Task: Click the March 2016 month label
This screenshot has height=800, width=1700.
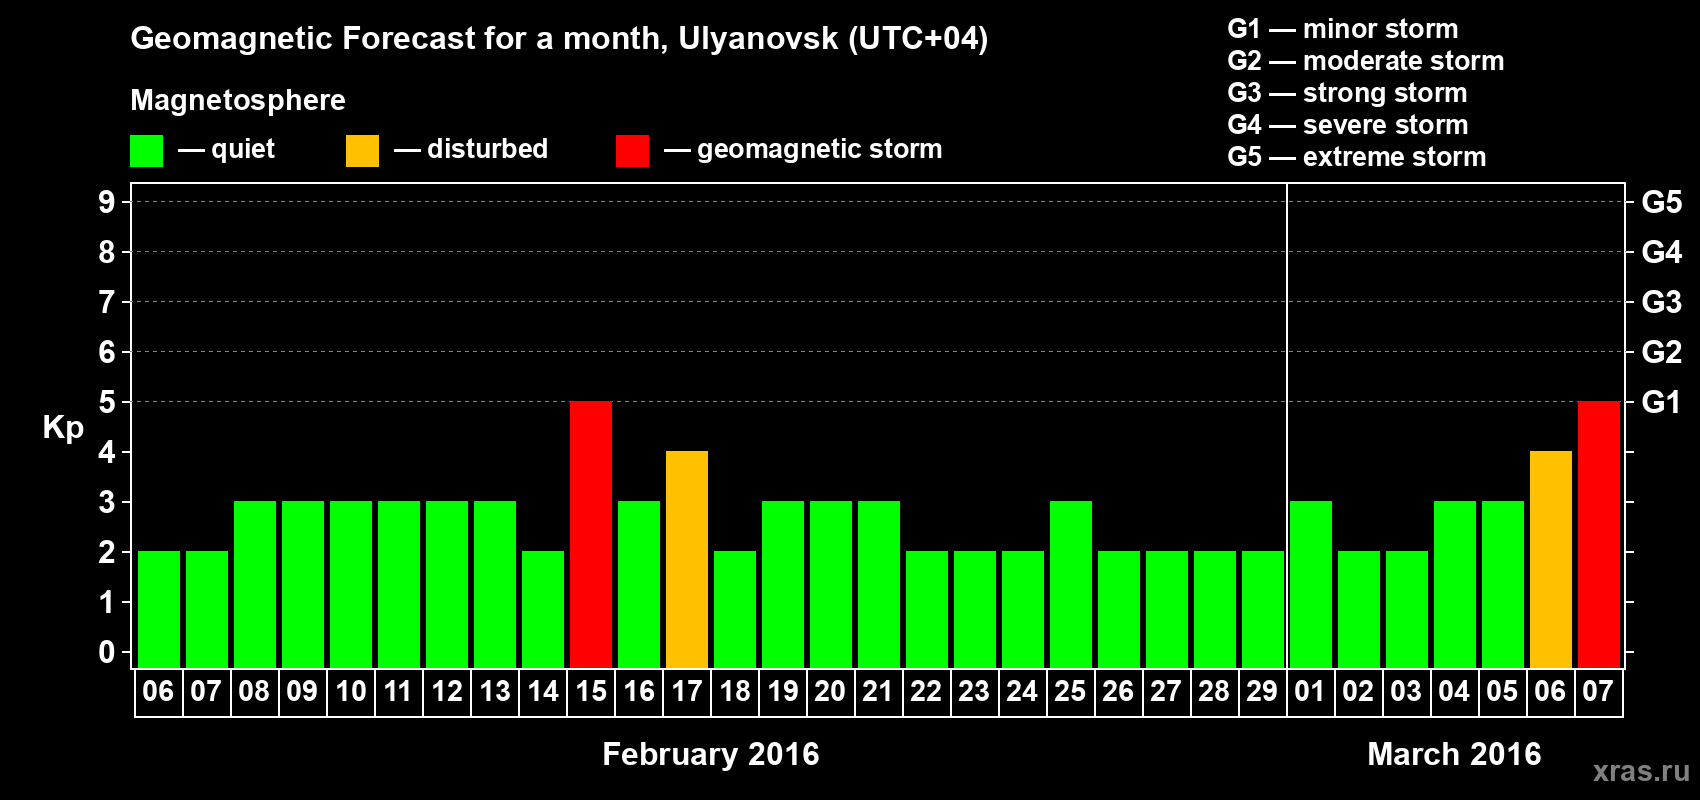Action: point(1454,754)
